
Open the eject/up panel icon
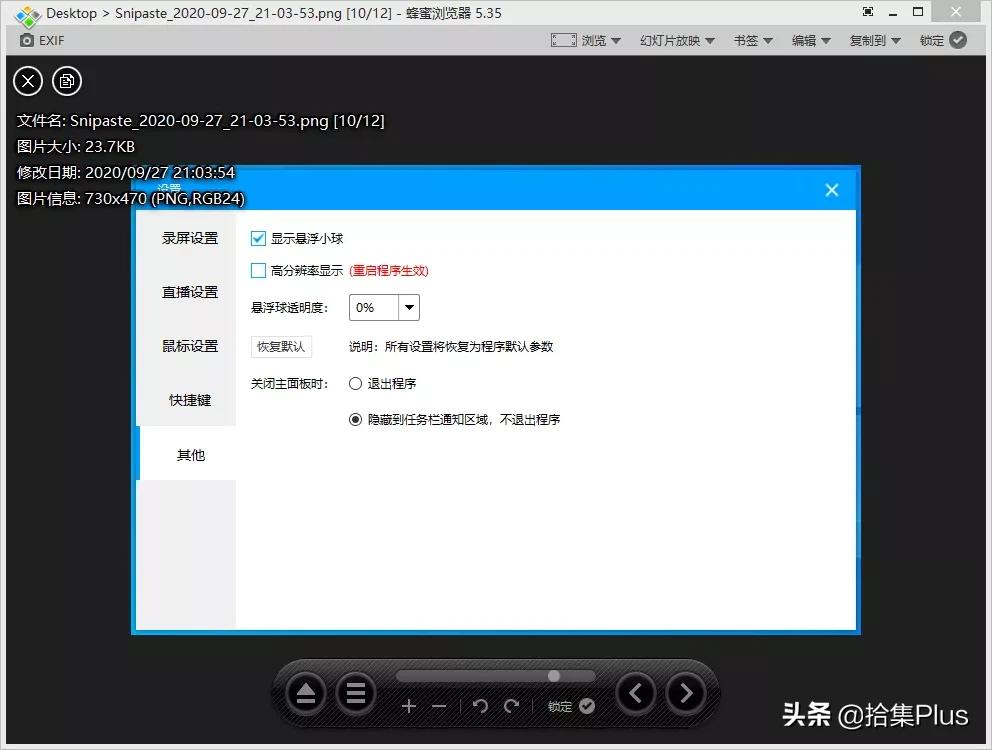[306, 692]
